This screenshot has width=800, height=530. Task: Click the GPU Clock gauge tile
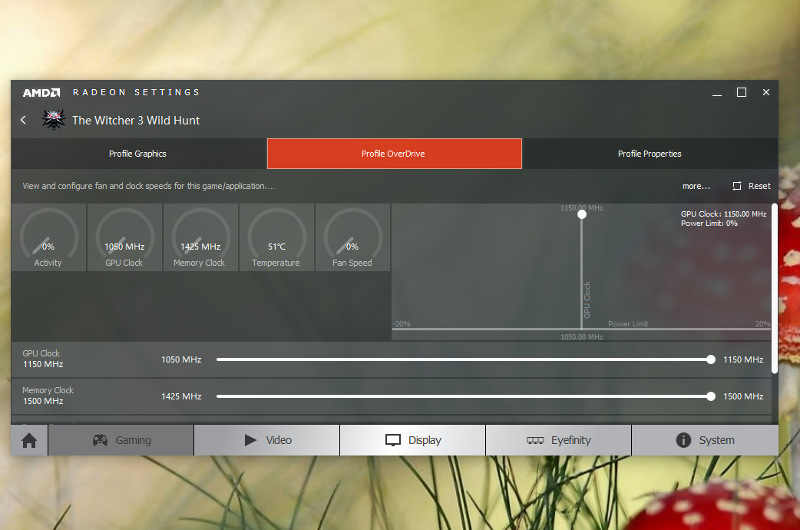coord(124,237)
